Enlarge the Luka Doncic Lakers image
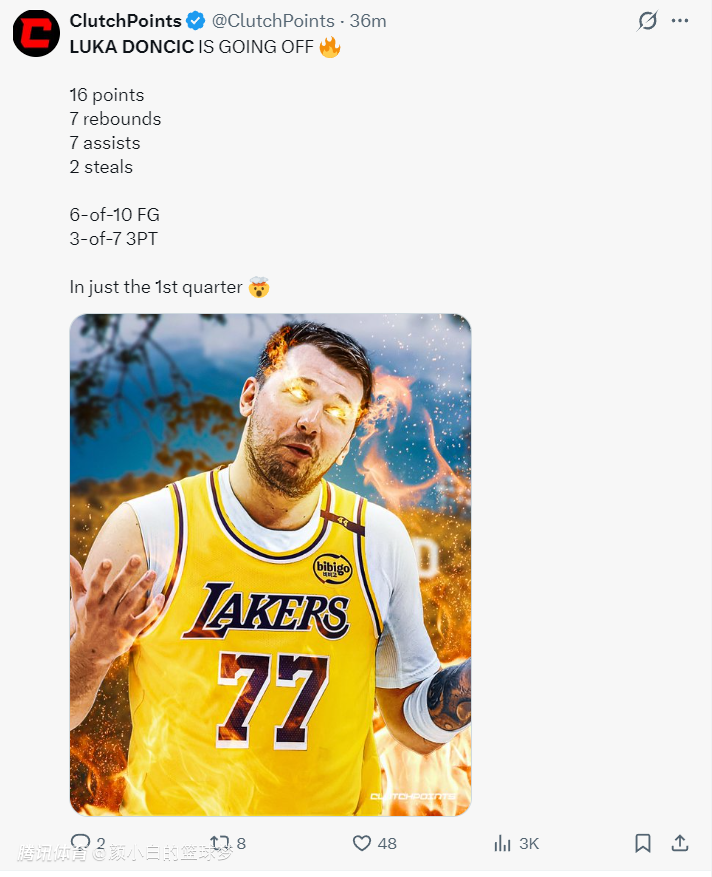The height and width of the screenshot is (877, 712). pos(270,564)
